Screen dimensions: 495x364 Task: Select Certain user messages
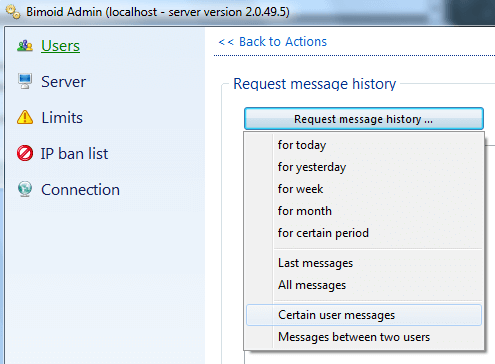[364, 315]
